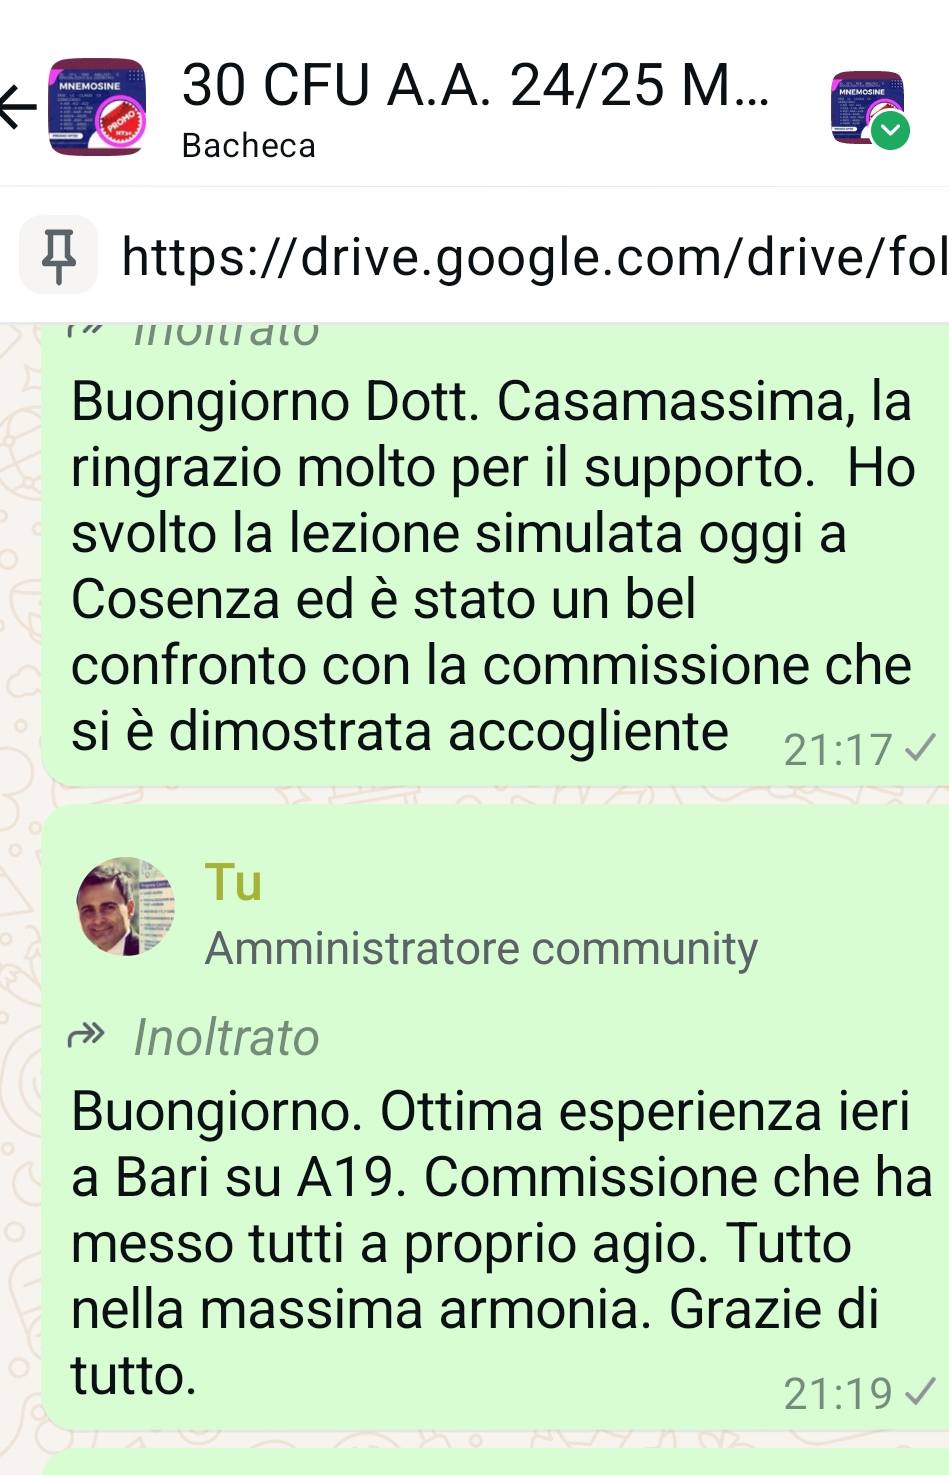Tap partially hidden Inoltrato label at top
Viewport: 949px width, 1475px height.
click(x=226, y=334)
